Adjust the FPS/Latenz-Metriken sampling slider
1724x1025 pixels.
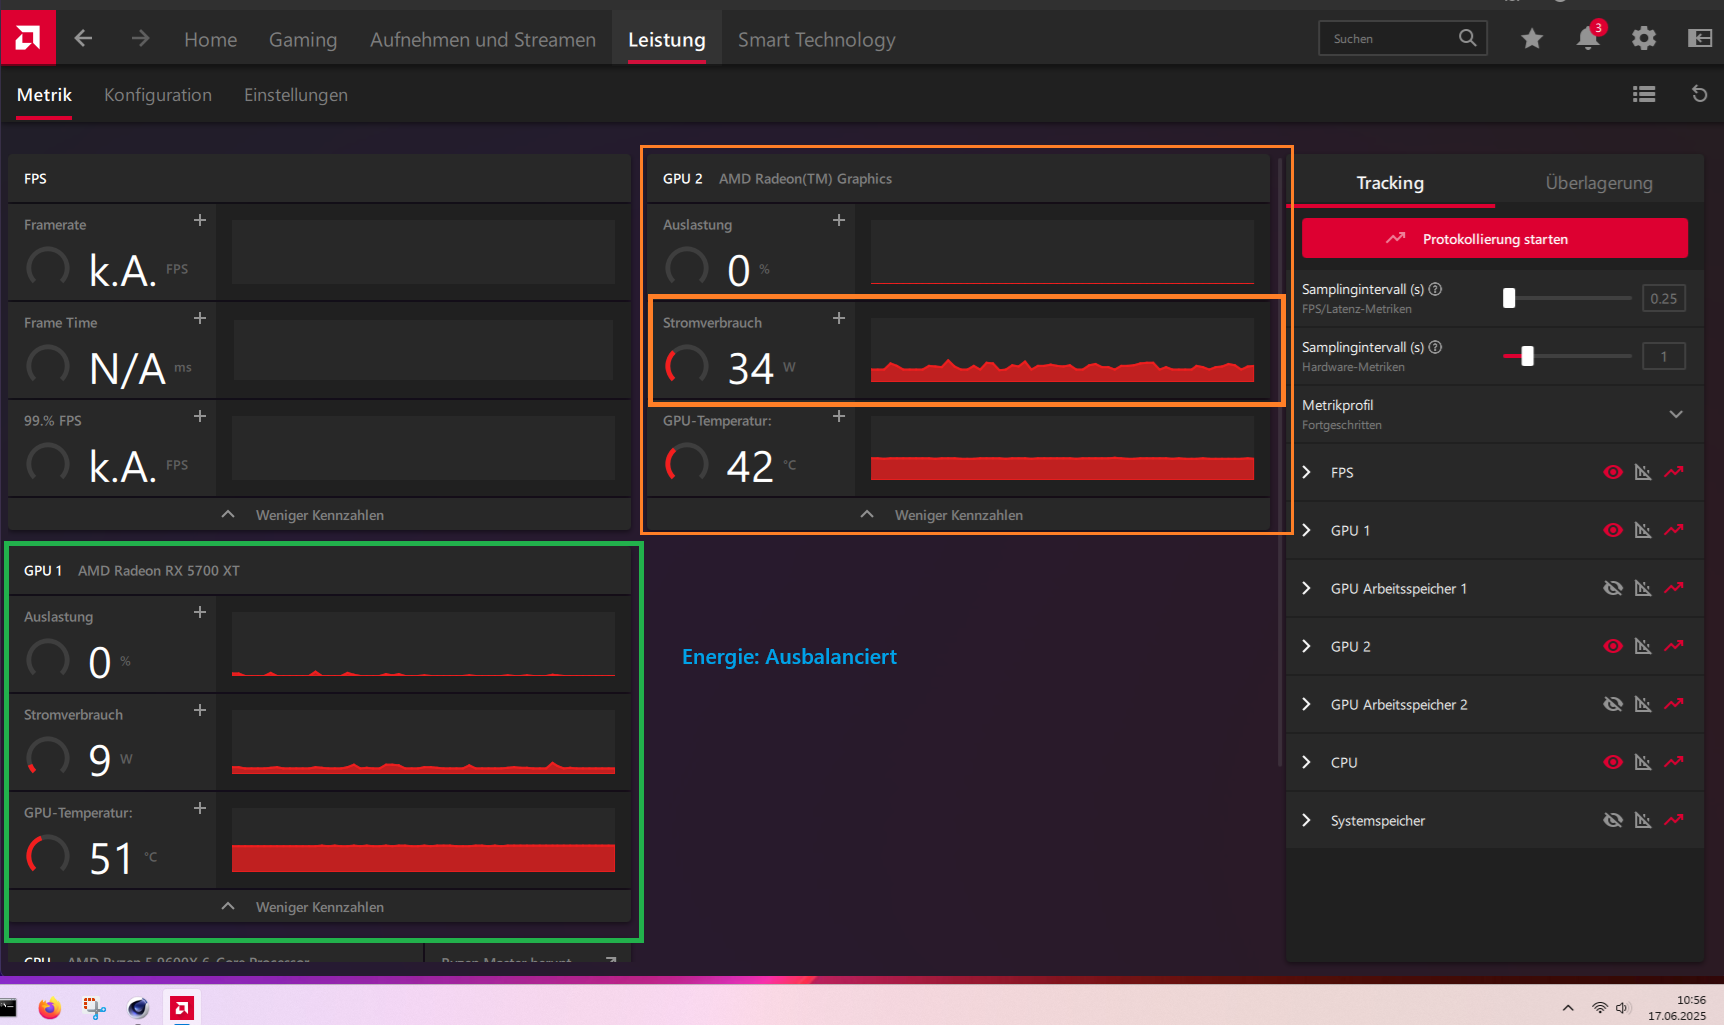point(1567,298)
